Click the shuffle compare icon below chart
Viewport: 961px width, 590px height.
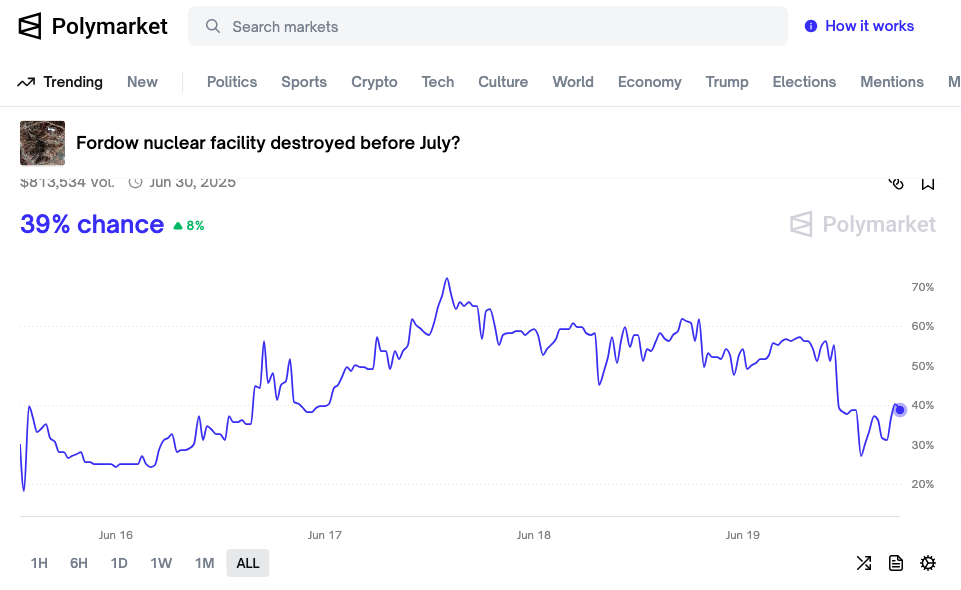(x=864, y=563)
